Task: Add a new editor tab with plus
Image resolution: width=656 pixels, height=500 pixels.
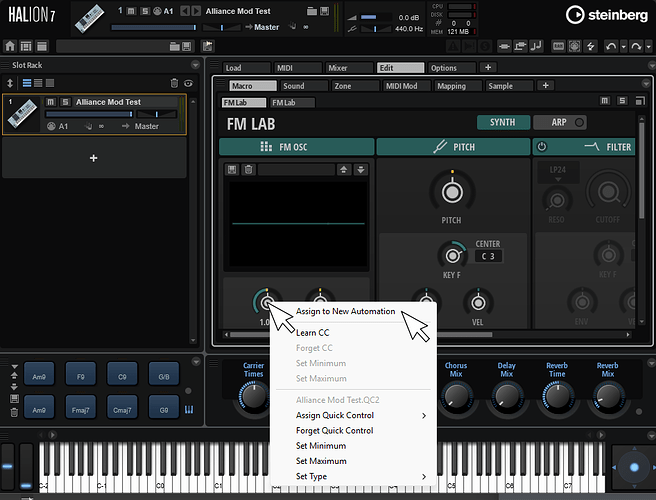Action: pos(546,85)
